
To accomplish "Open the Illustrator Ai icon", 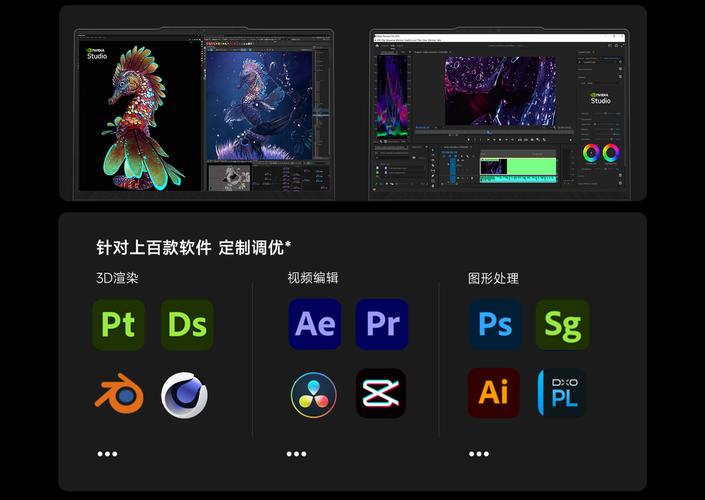I will 494,393.
